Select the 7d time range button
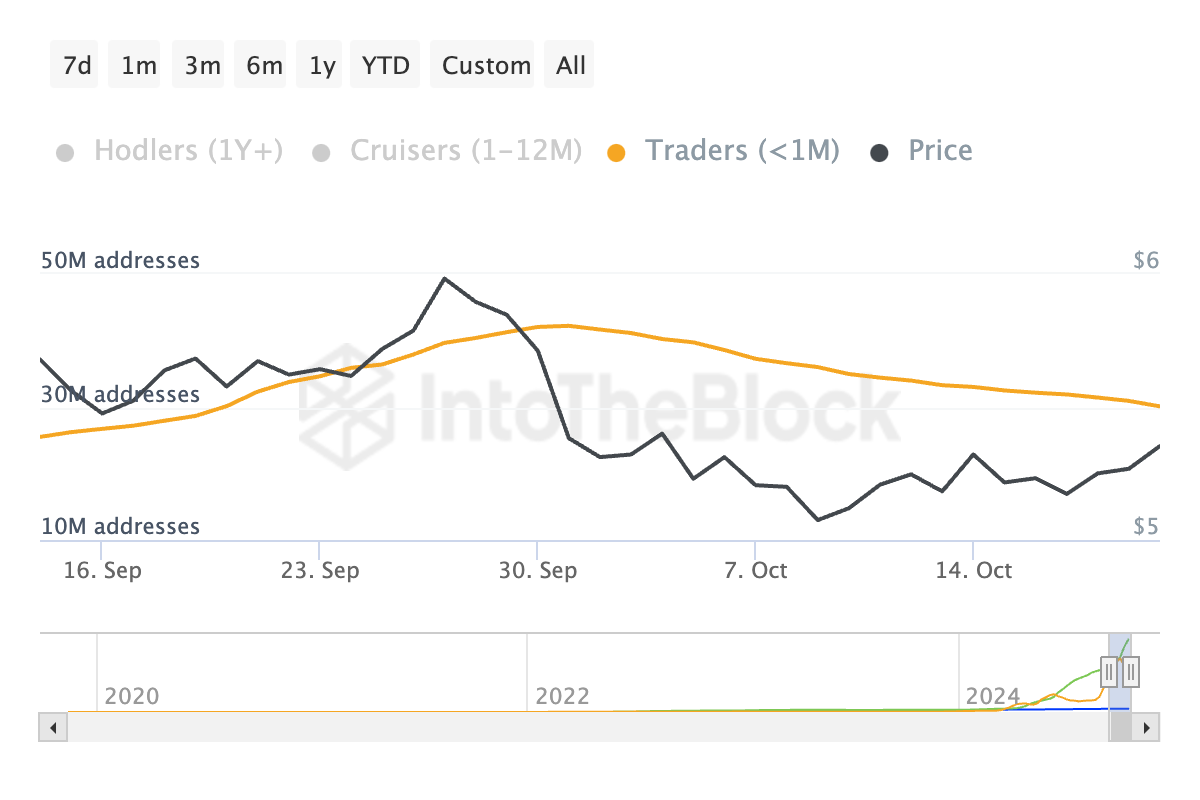1200x800 pixels. pyautogui.click(x=76, y=66)
